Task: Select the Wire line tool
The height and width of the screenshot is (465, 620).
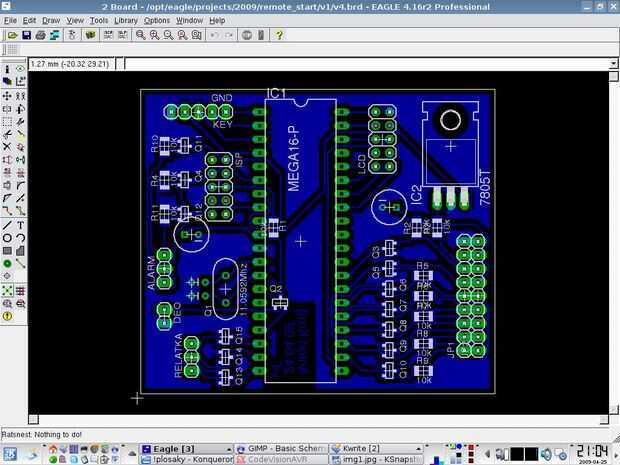Action: (x=7, y=225)
